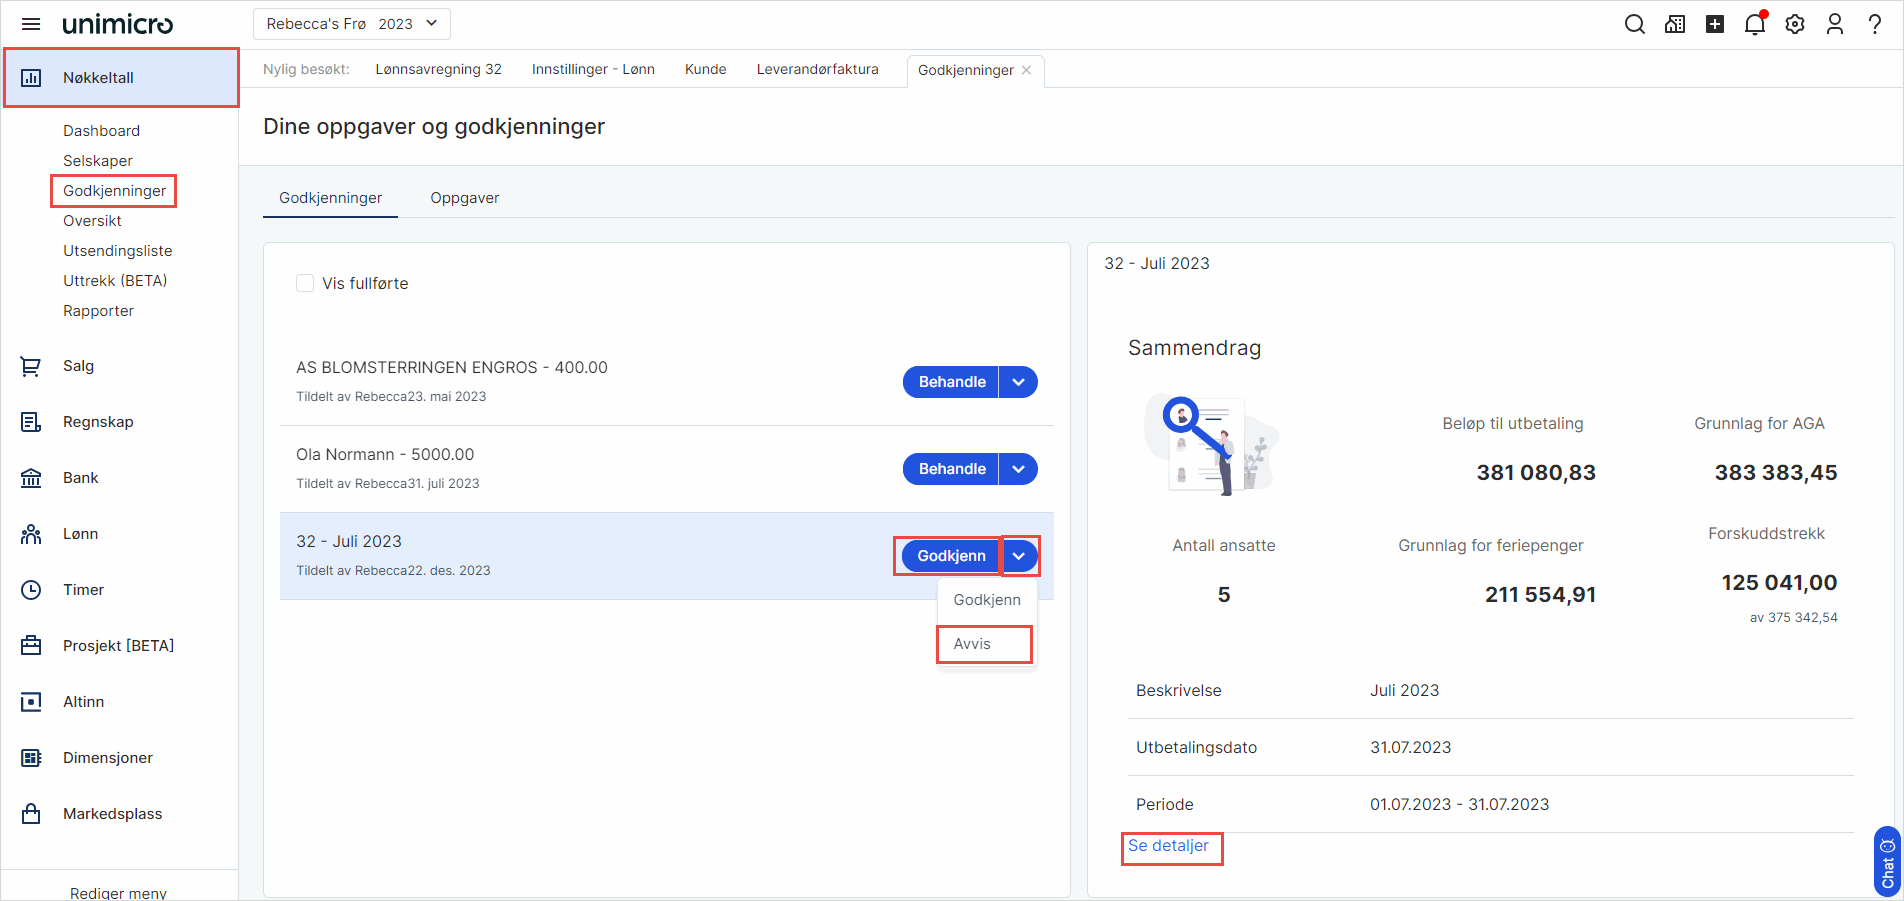This screenshot has height=901, width=1904.
Task: Click the plus create-new icon
Action: pyautogui.click(x=1715, y=24)
